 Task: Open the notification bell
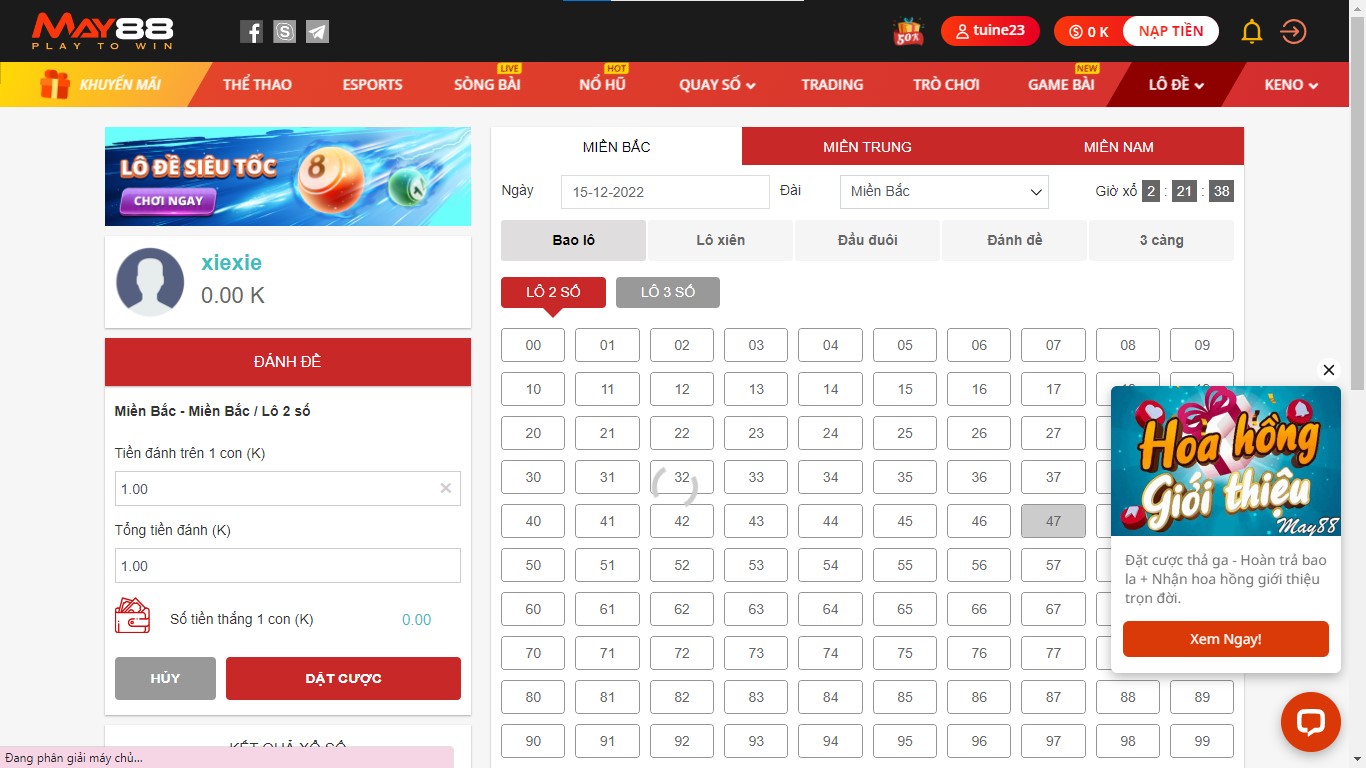click(1251, 32)
